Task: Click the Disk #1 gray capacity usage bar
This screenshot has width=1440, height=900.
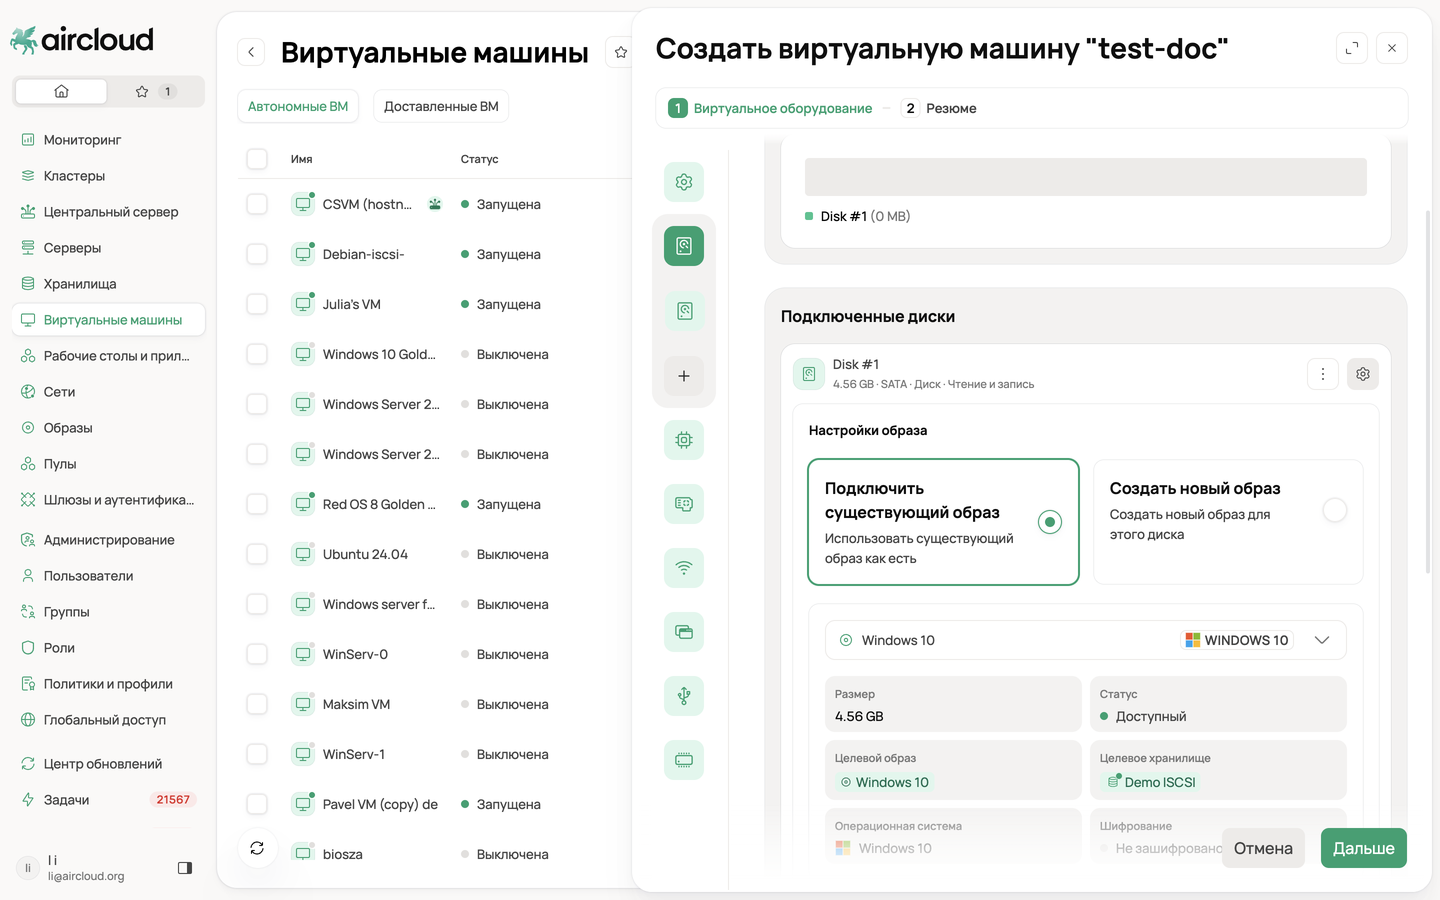Action: click(x=1086, y=177)
